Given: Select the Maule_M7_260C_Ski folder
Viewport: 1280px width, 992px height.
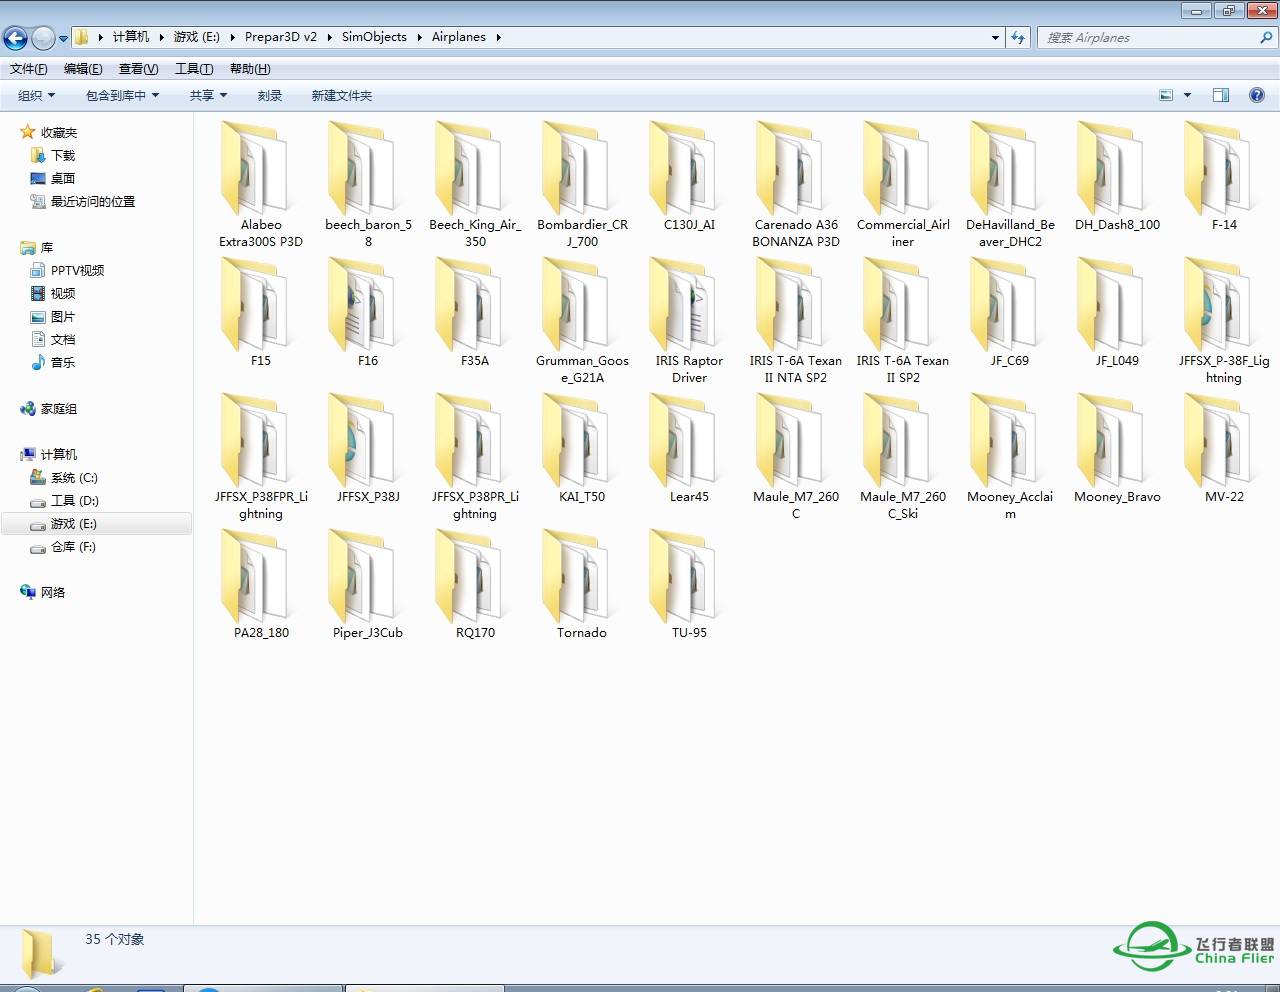Looking at the screenshot, I should (903, 456).
